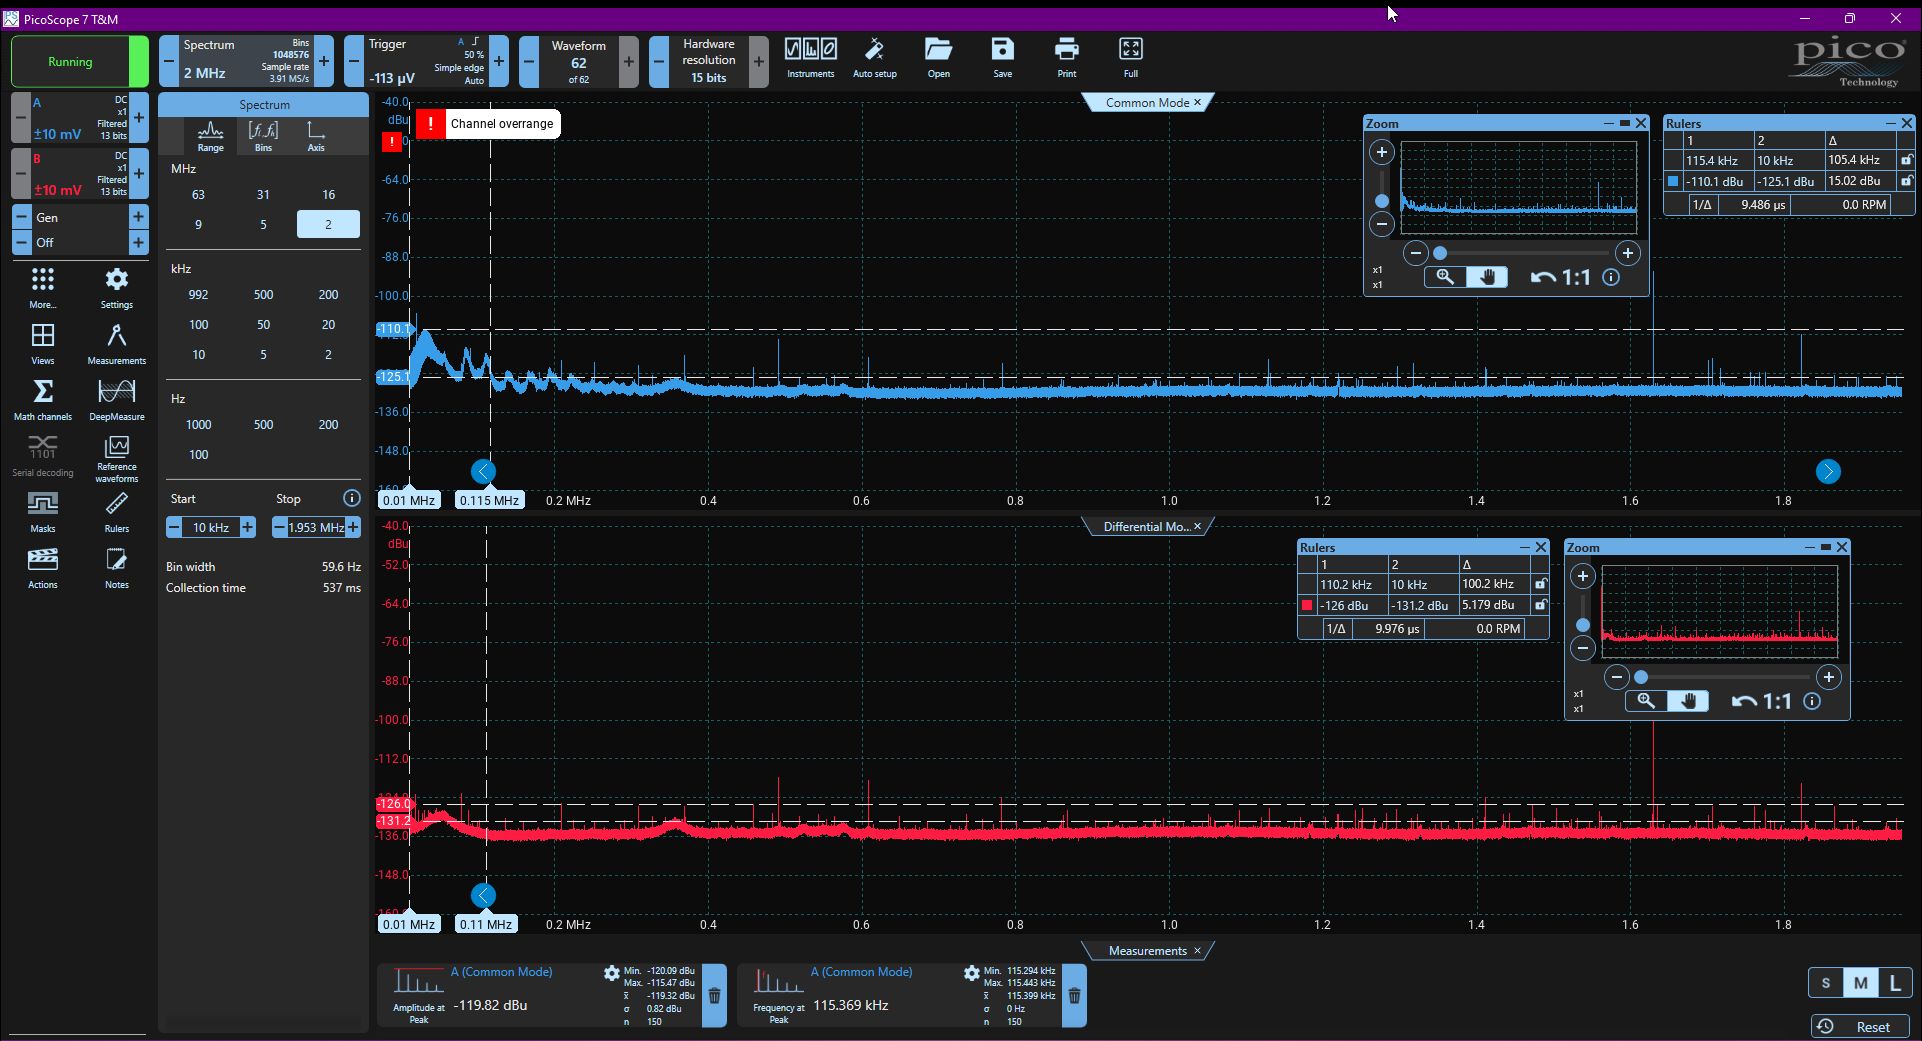Switch to the Axis tab

click(316, 136)
